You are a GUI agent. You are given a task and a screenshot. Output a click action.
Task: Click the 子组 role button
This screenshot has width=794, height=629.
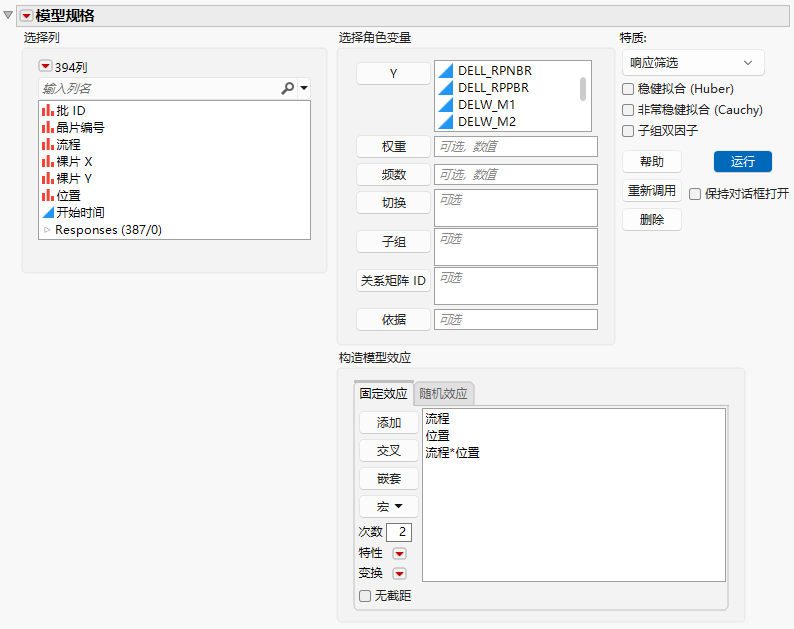point(393,242)
